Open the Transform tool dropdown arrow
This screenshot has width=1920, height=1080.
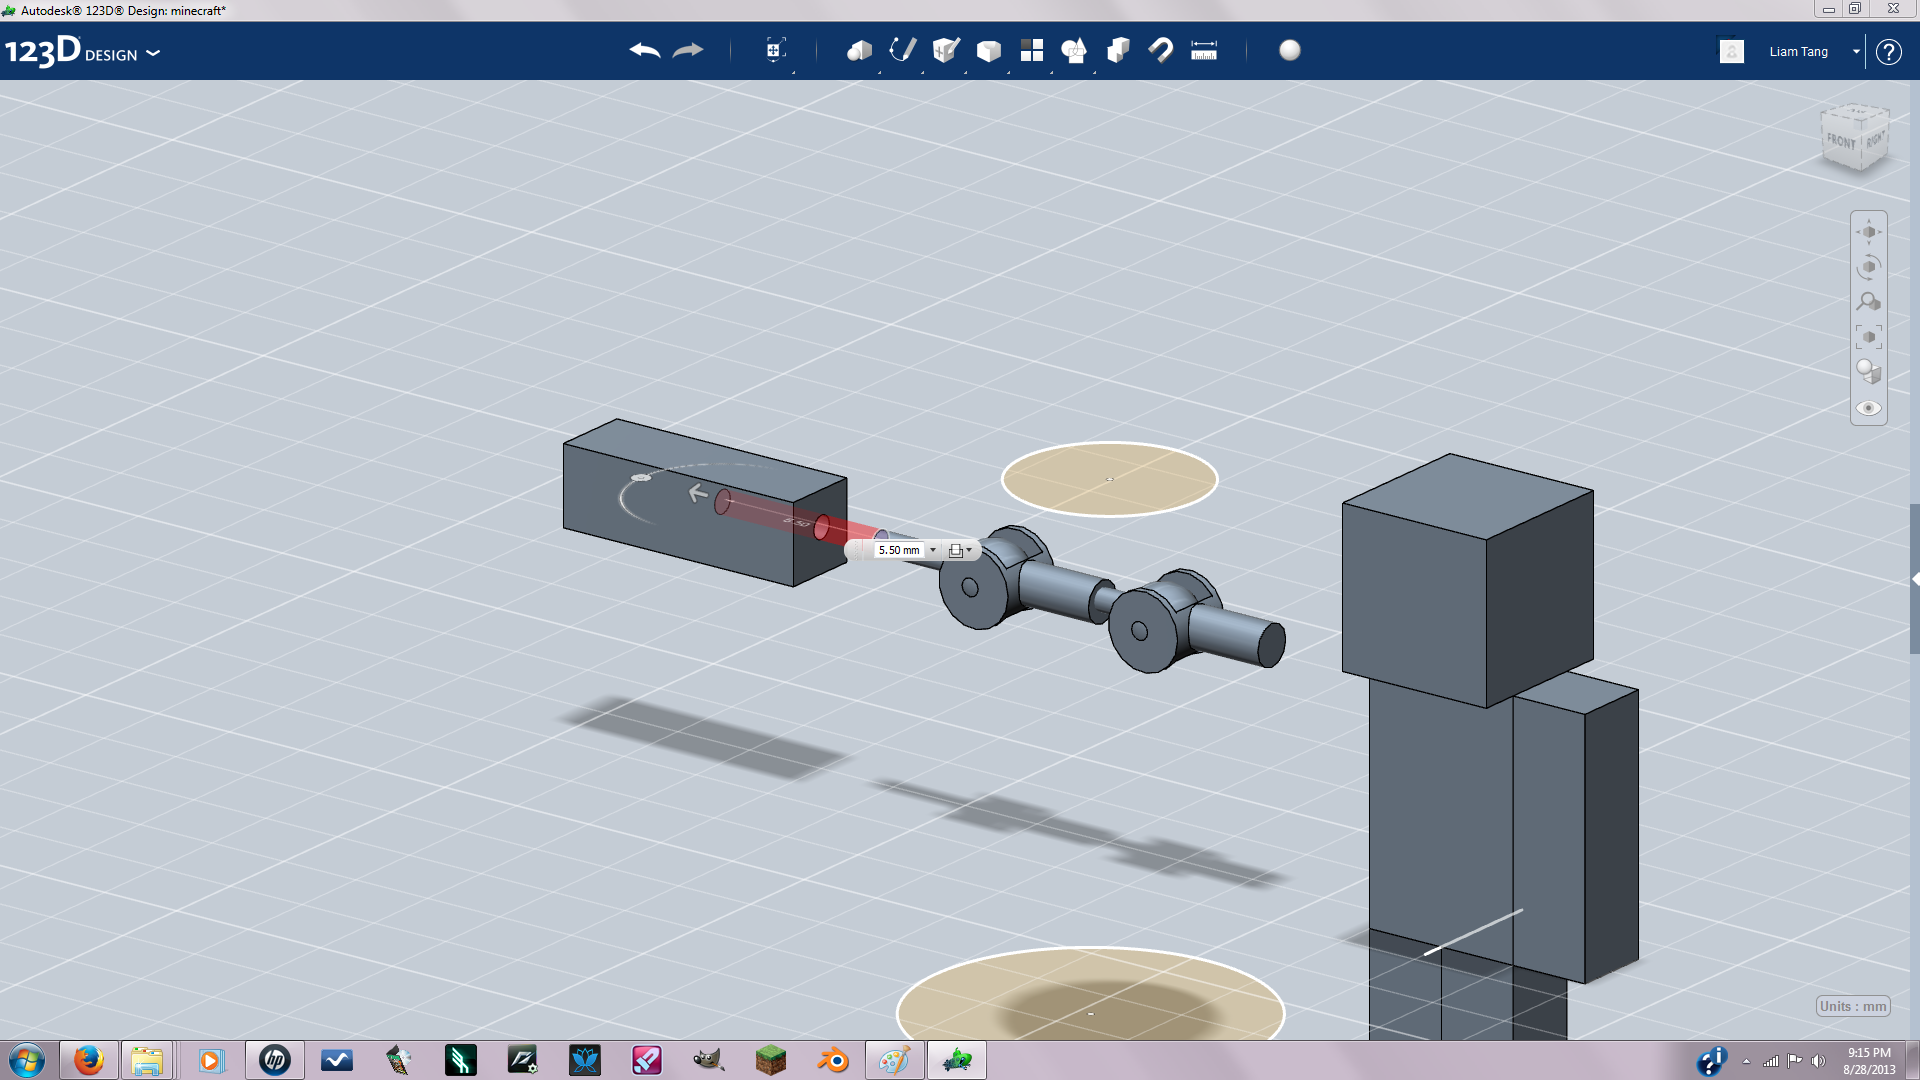(794, 72)
